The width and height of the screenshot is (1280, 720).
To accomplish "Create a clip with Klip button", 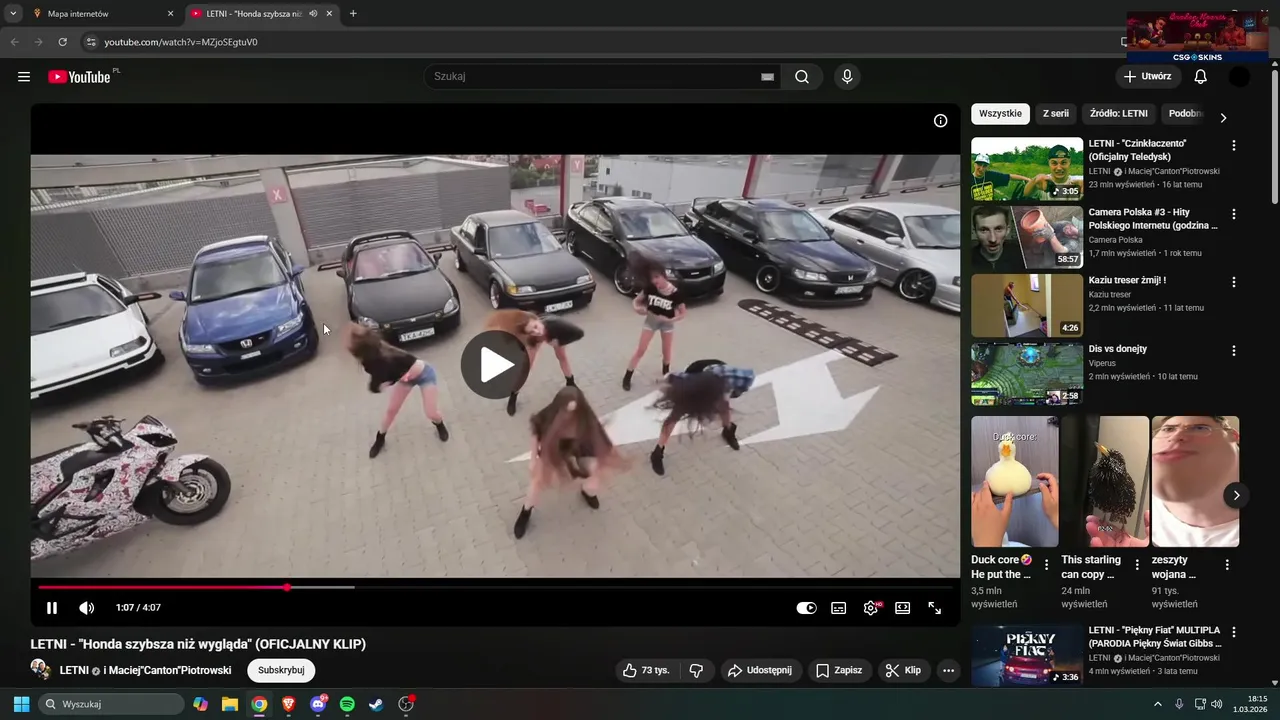I will coord(903,670).
